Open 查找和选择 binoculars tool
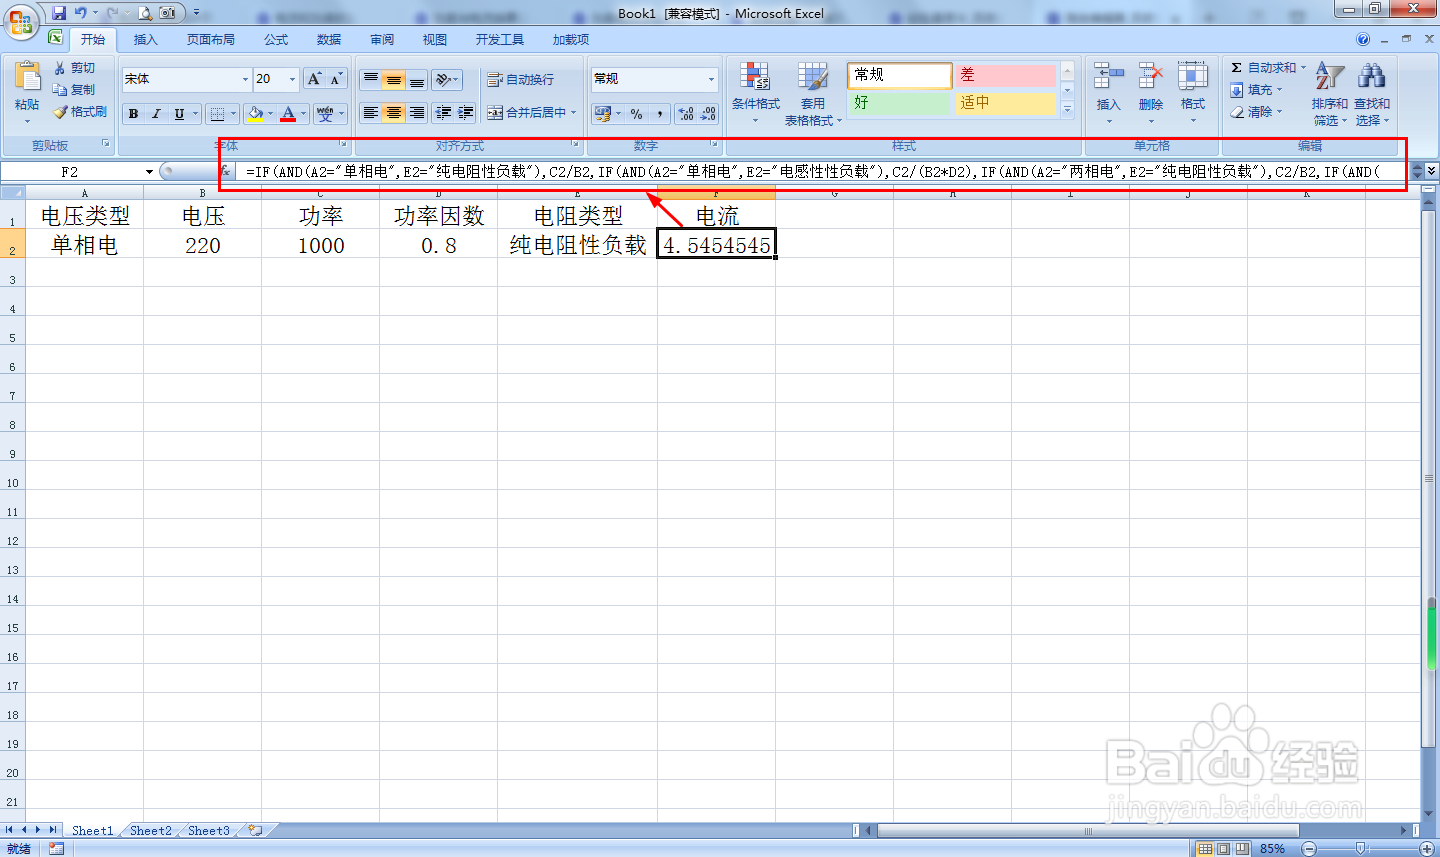The image size is (1440, 857). [1372, 92]
